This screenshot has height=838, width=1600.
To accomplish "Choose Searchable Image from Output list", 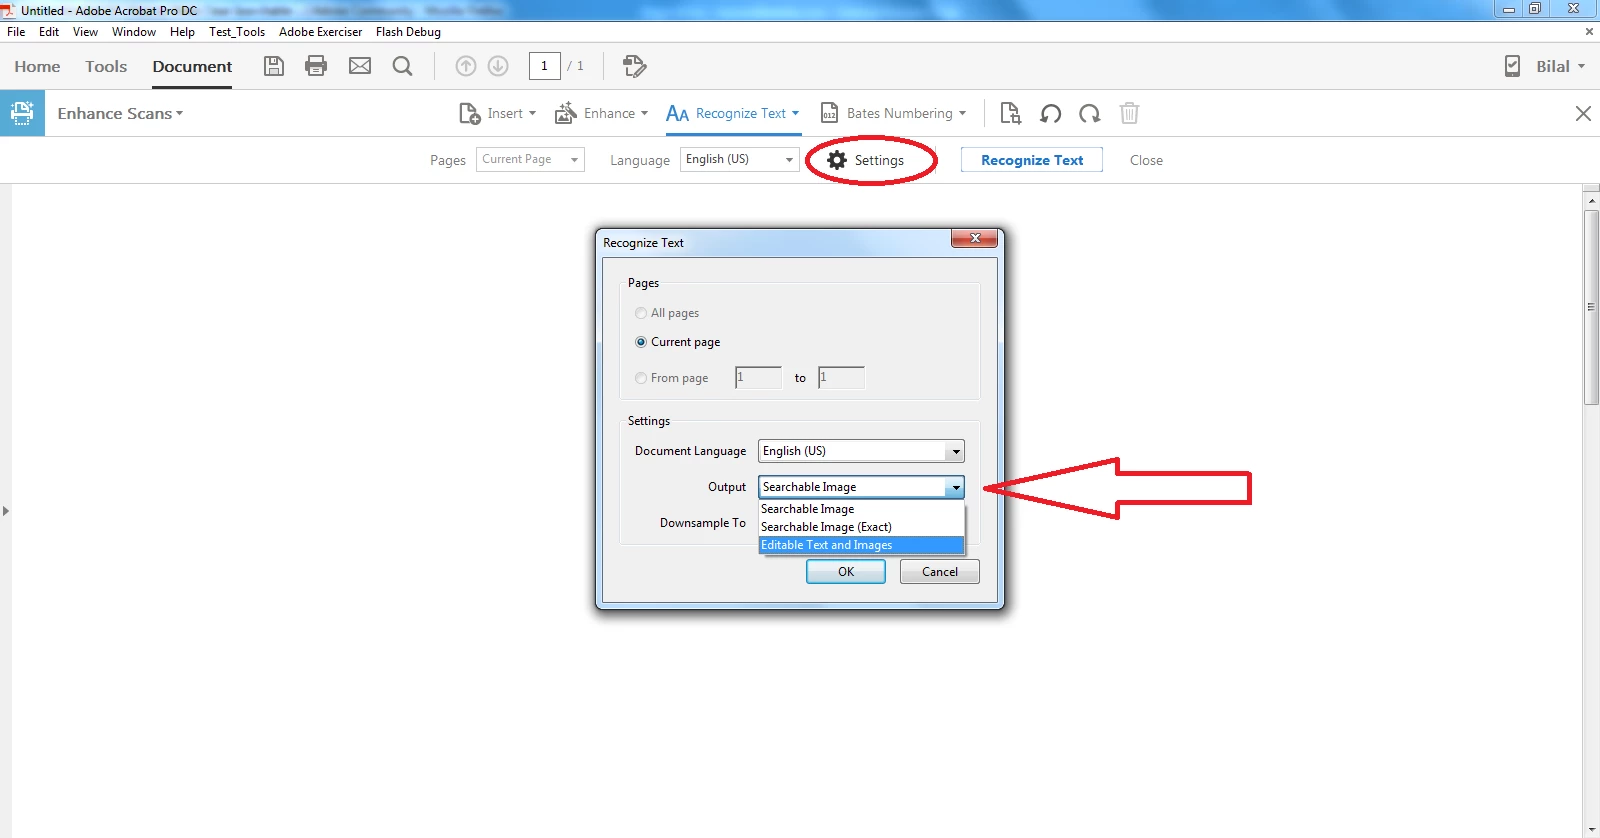I will (x=861, y=509).
